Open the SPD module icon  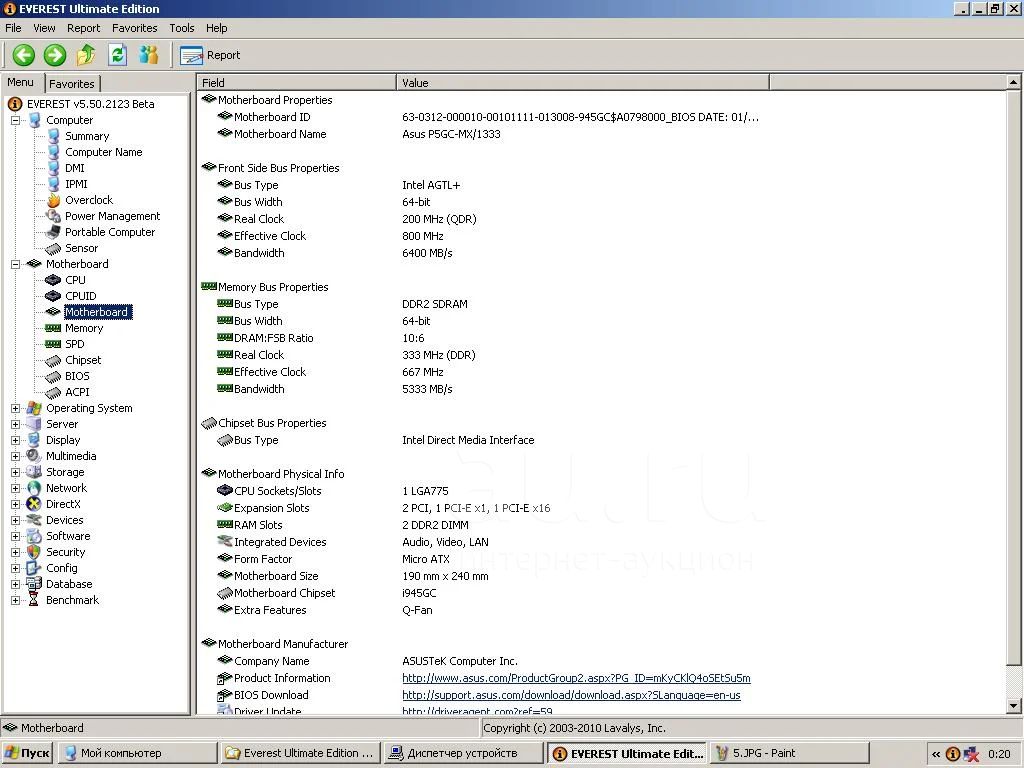[x=54, y=344]
